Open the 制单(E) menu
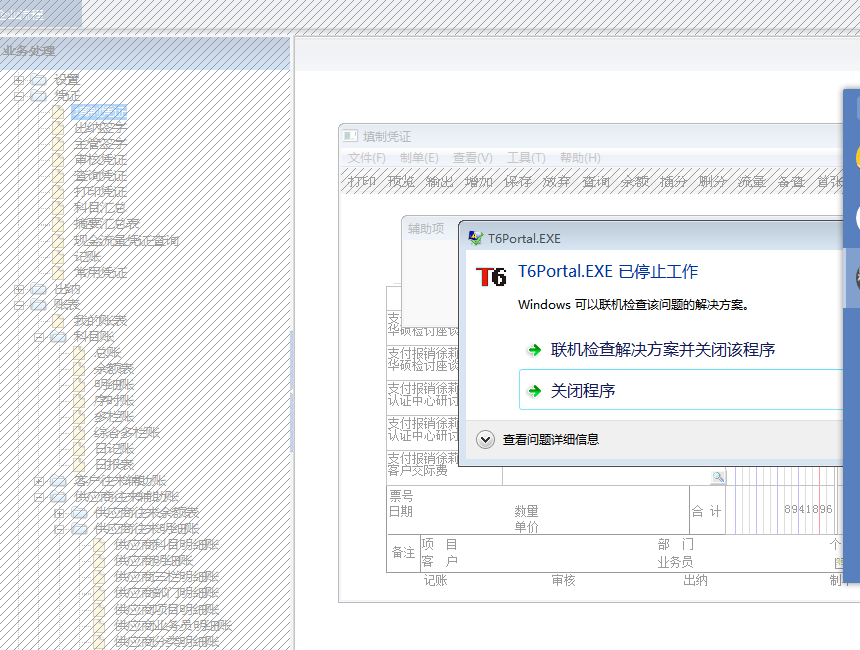 click(419, 158)
